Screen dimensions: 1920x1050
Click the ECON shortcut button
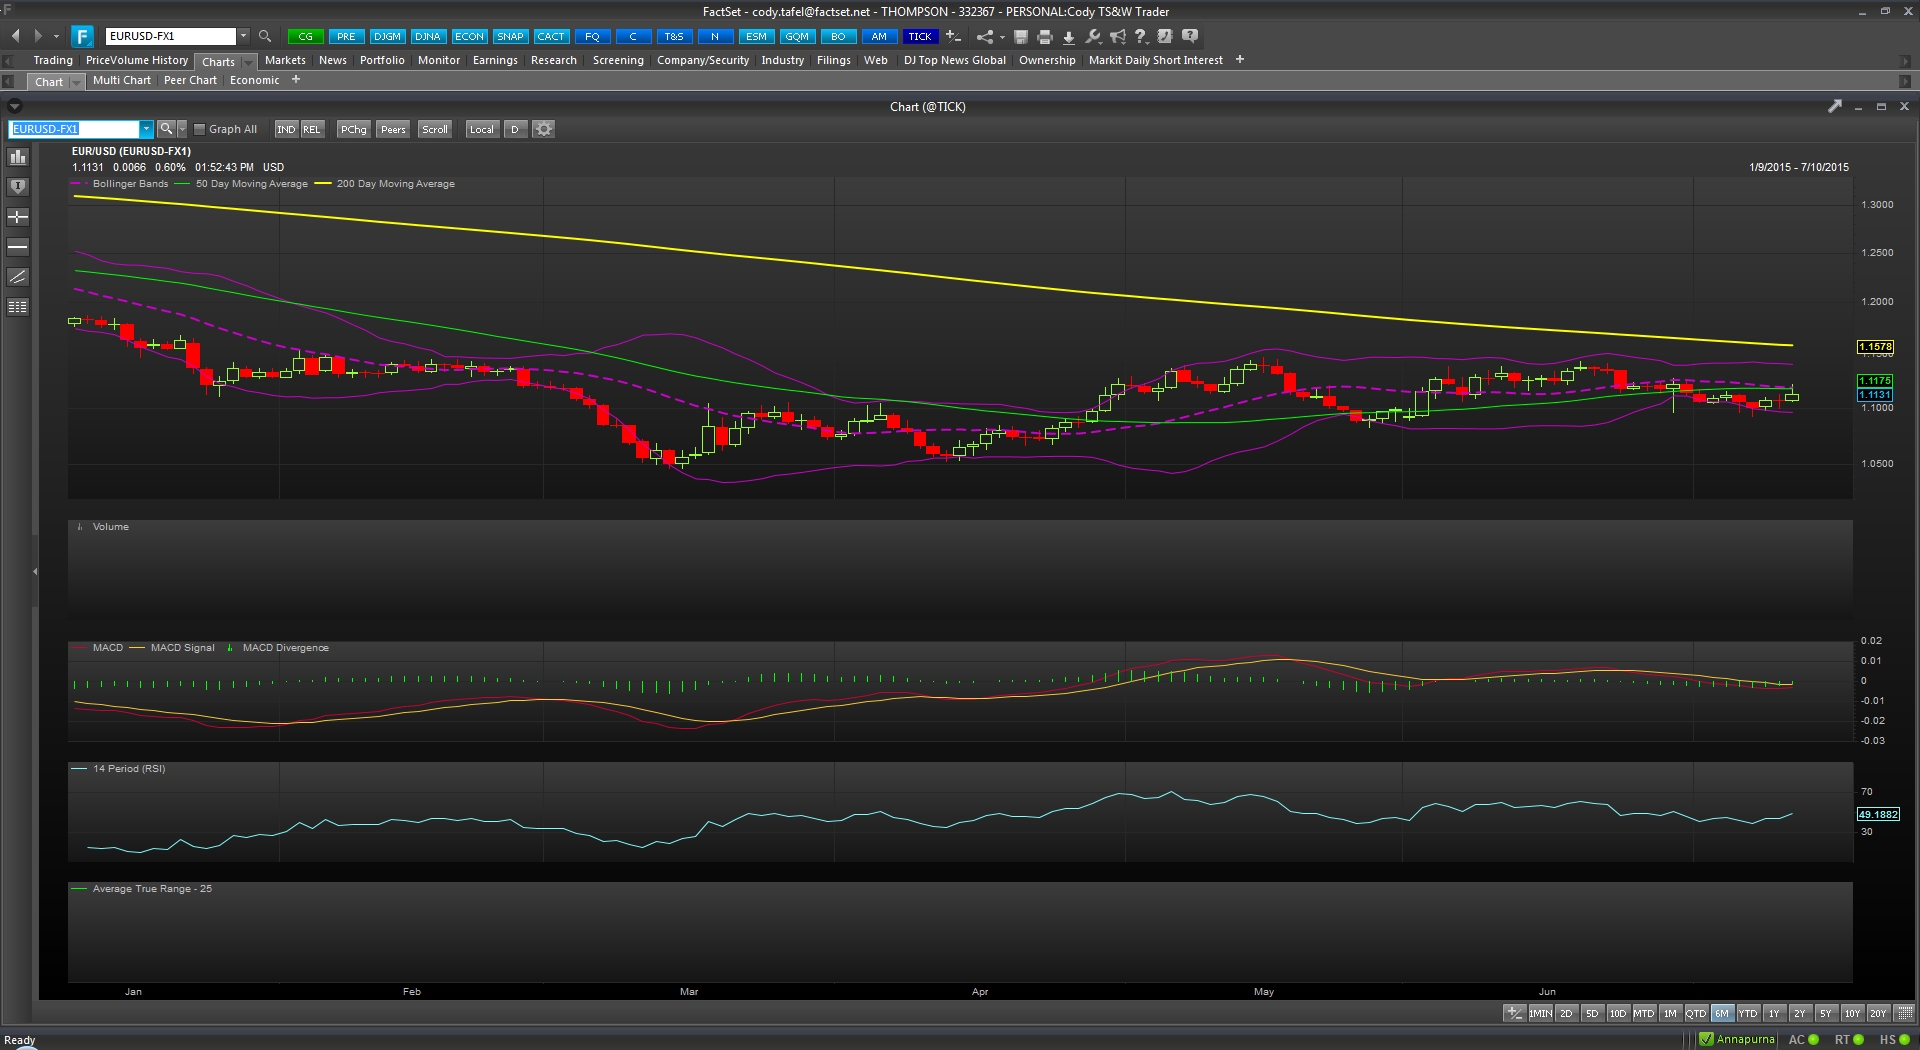point(469,36)
